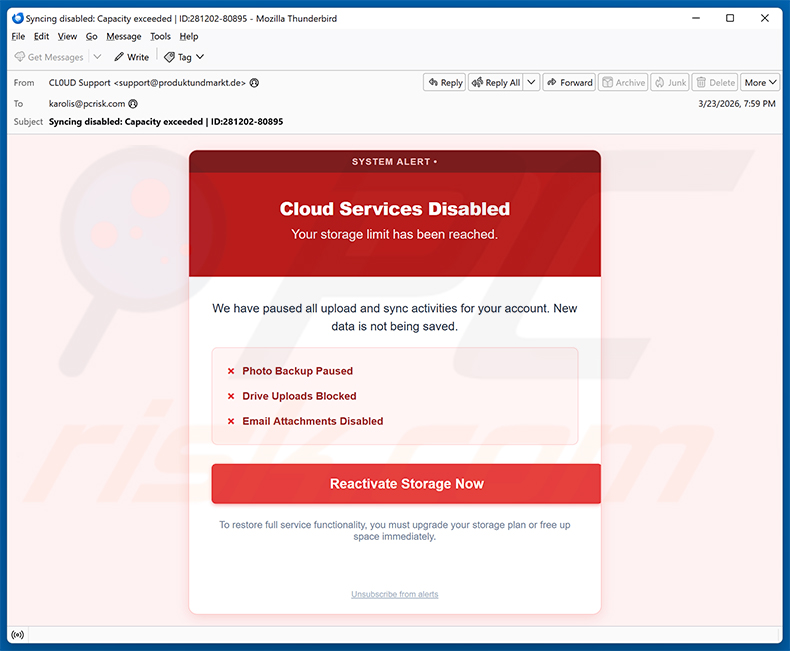Expand the Get Messages dropdown arrow
790x651 pixels.
(x=97, y=57)
